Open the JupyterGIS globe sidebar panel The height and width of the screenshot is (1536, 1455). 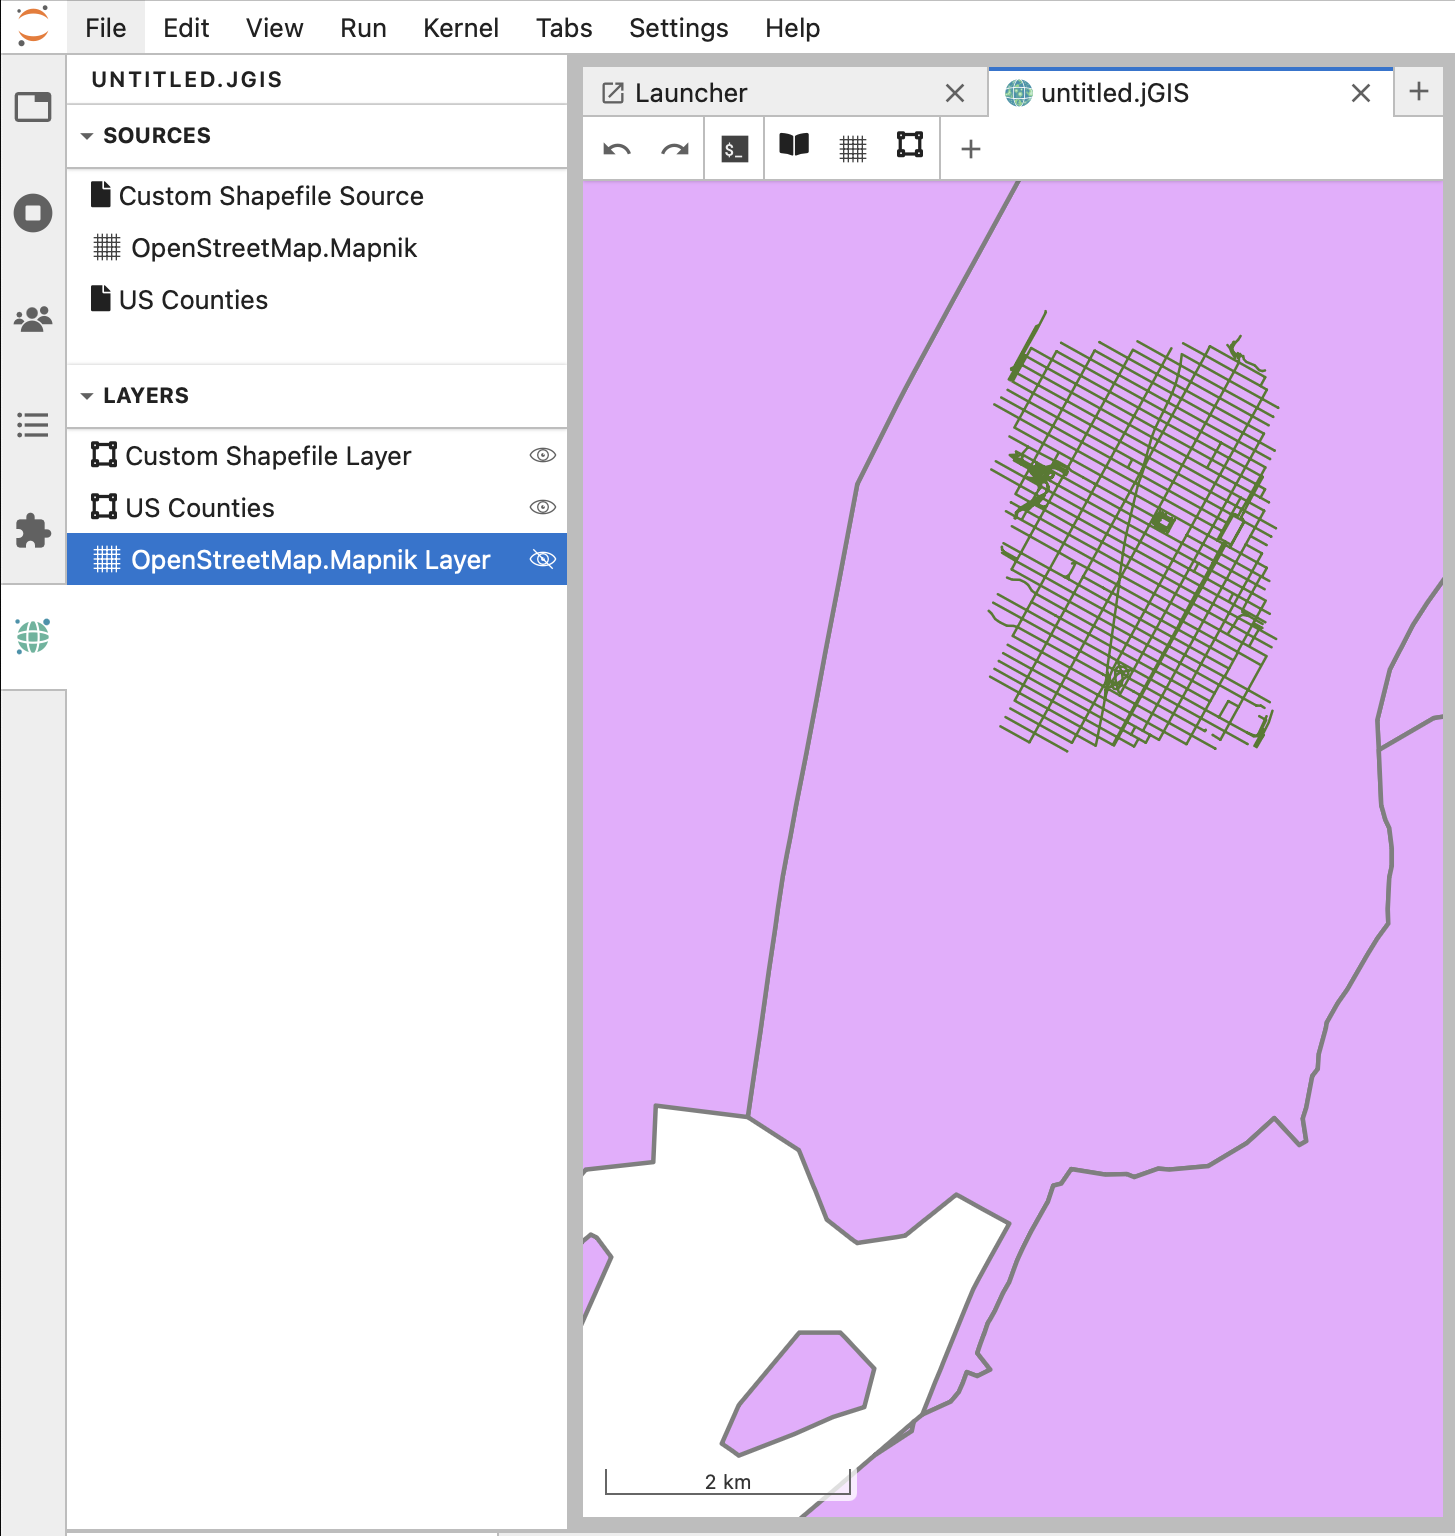[x=33, y=636]
